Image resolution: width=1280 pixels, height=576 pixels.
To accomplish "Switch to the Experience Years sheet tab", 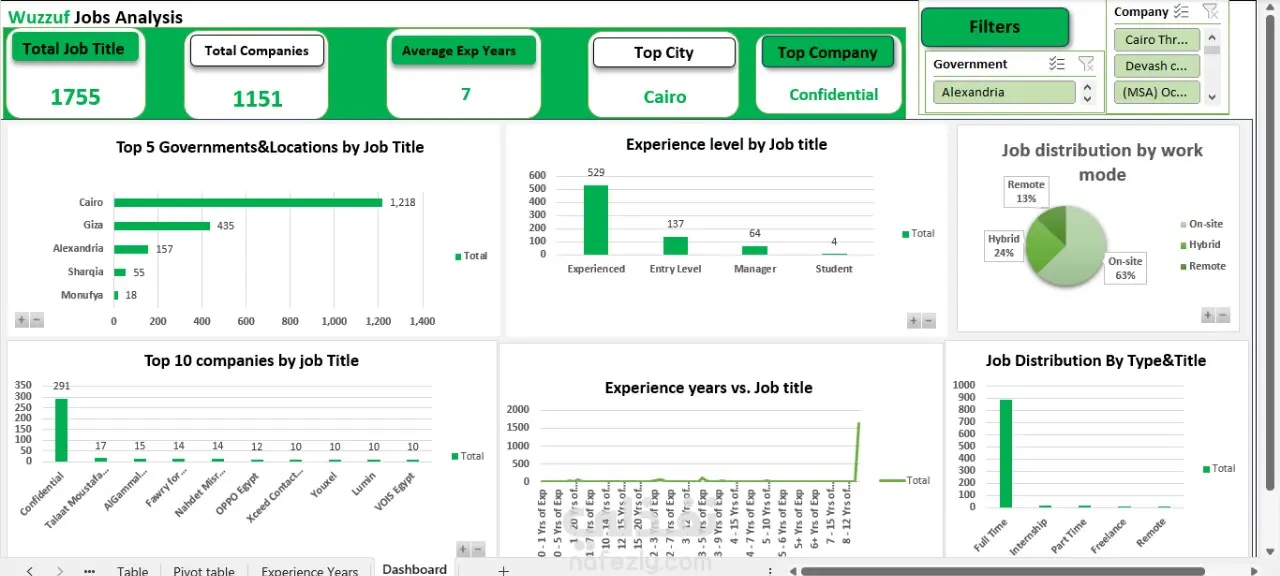I will (309, 571).
